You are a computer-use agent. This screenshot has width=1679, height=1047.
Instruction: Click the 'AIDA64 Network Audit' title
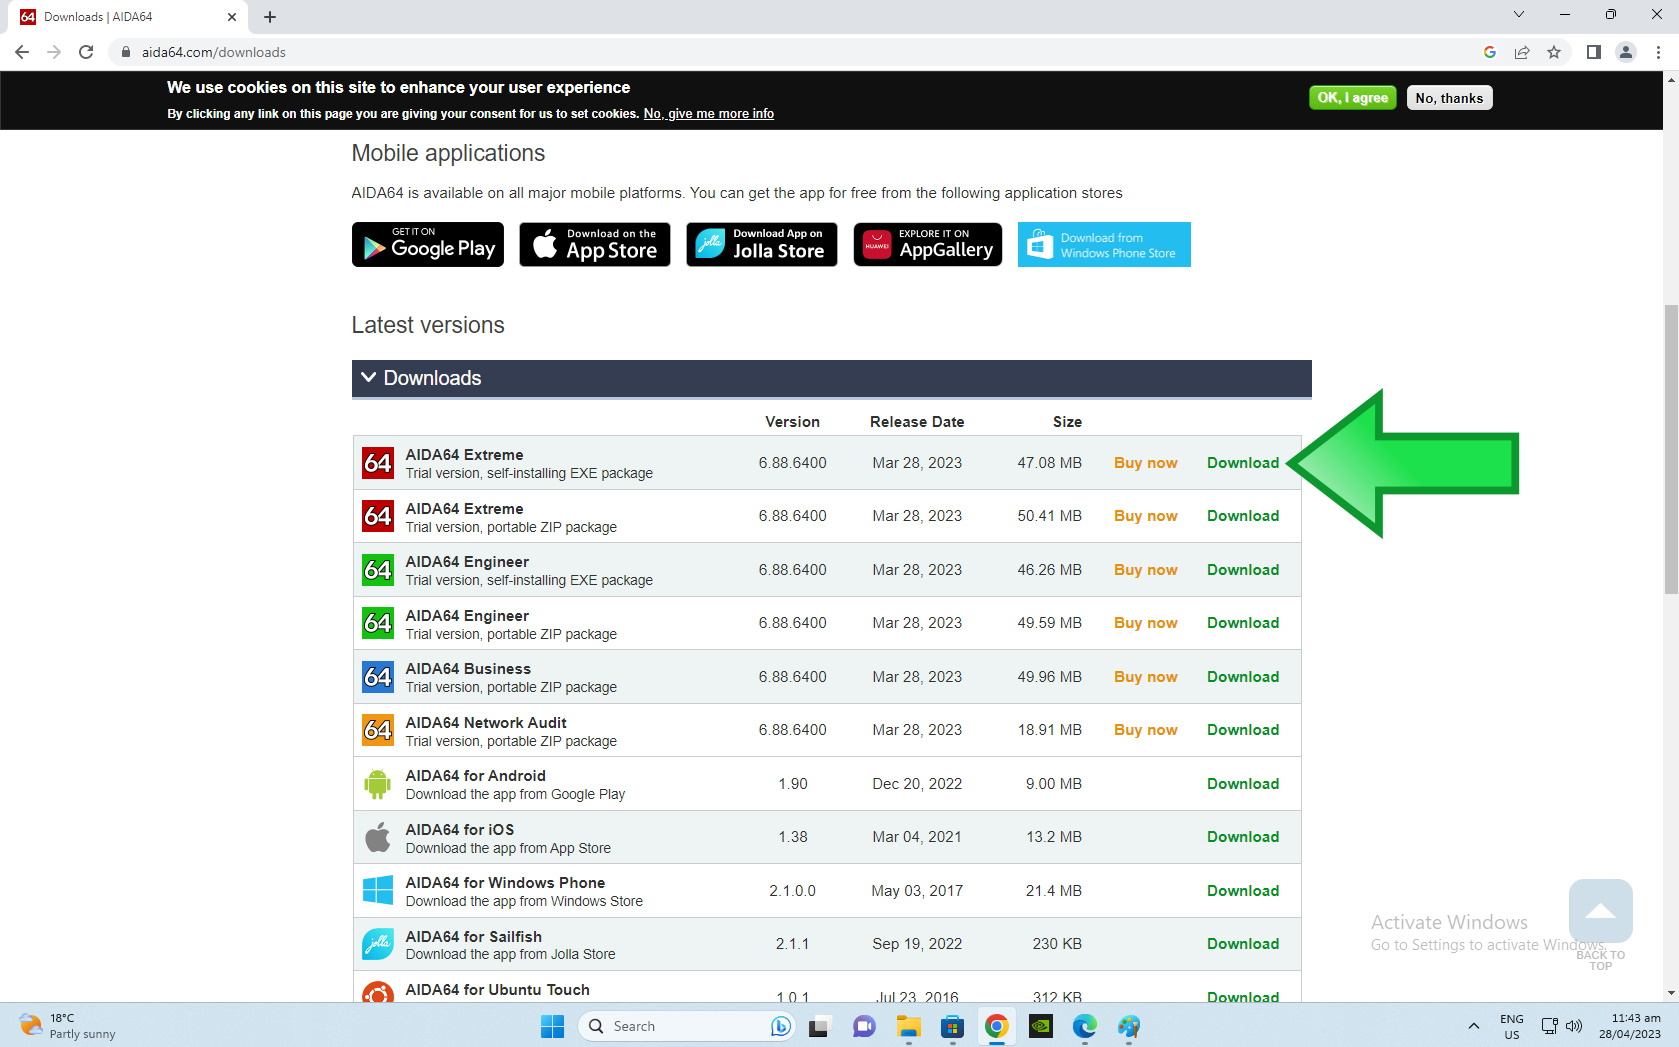(486, 723)
